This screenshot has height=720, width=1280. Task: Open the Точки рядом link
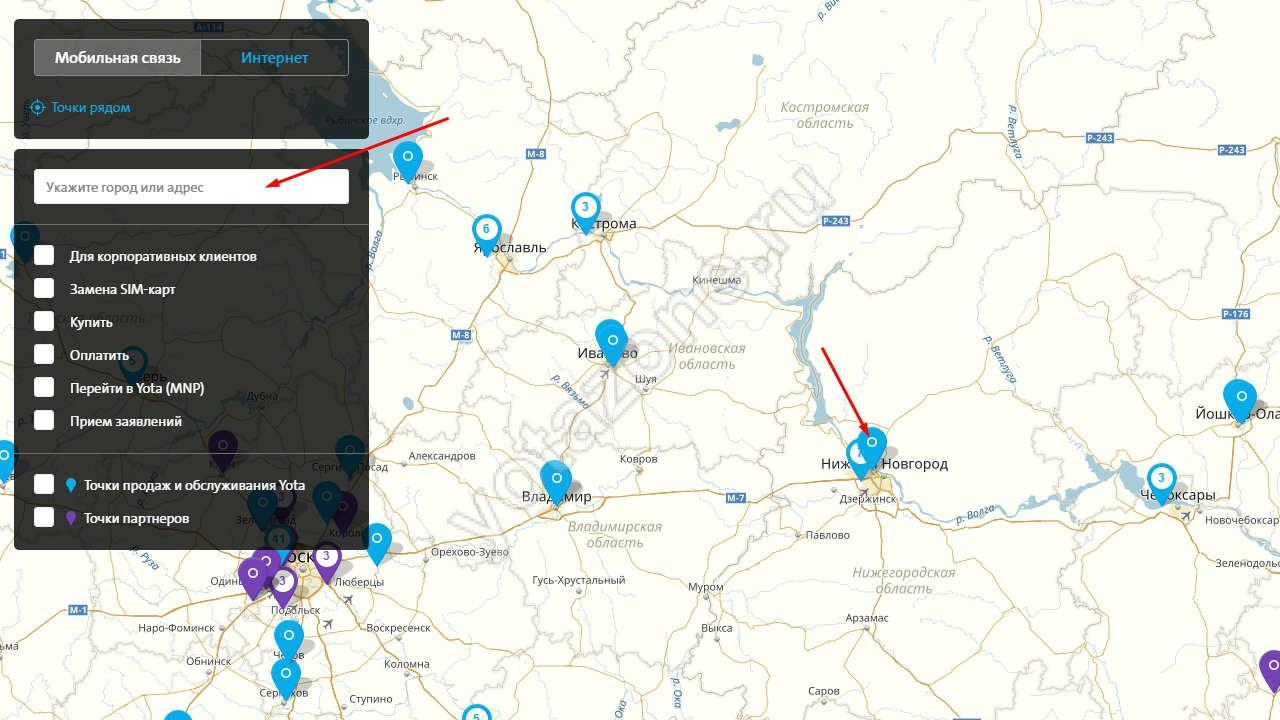(91, 107)
